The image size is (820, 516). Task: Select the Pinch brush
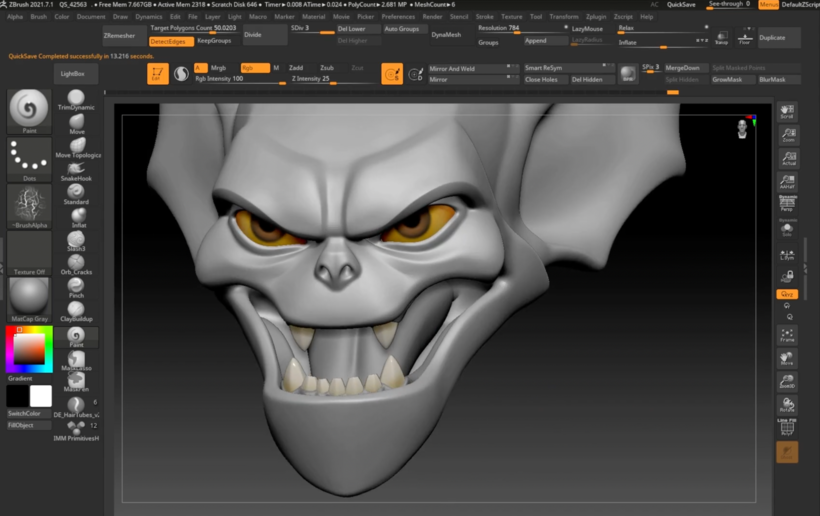tap(76, 288)
